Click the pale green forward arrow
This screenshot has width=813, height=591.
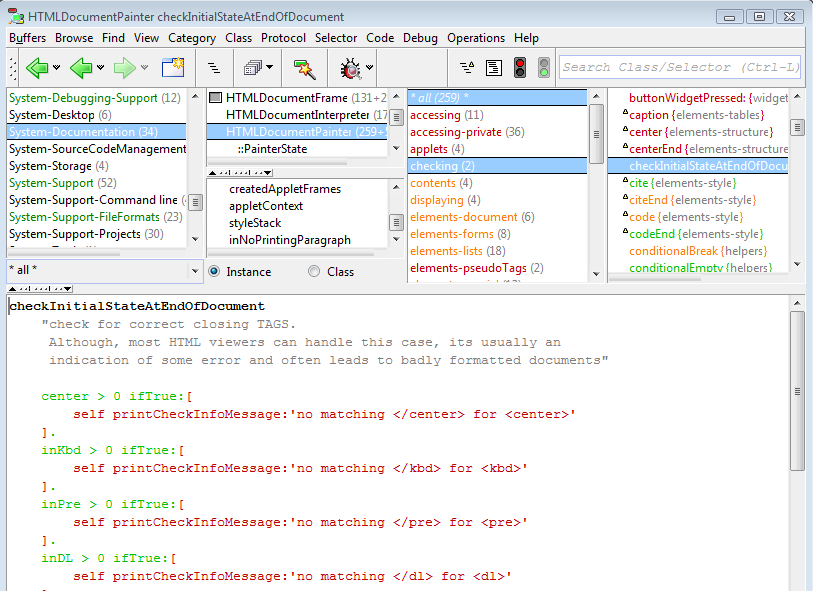click(x=124, y=68)
